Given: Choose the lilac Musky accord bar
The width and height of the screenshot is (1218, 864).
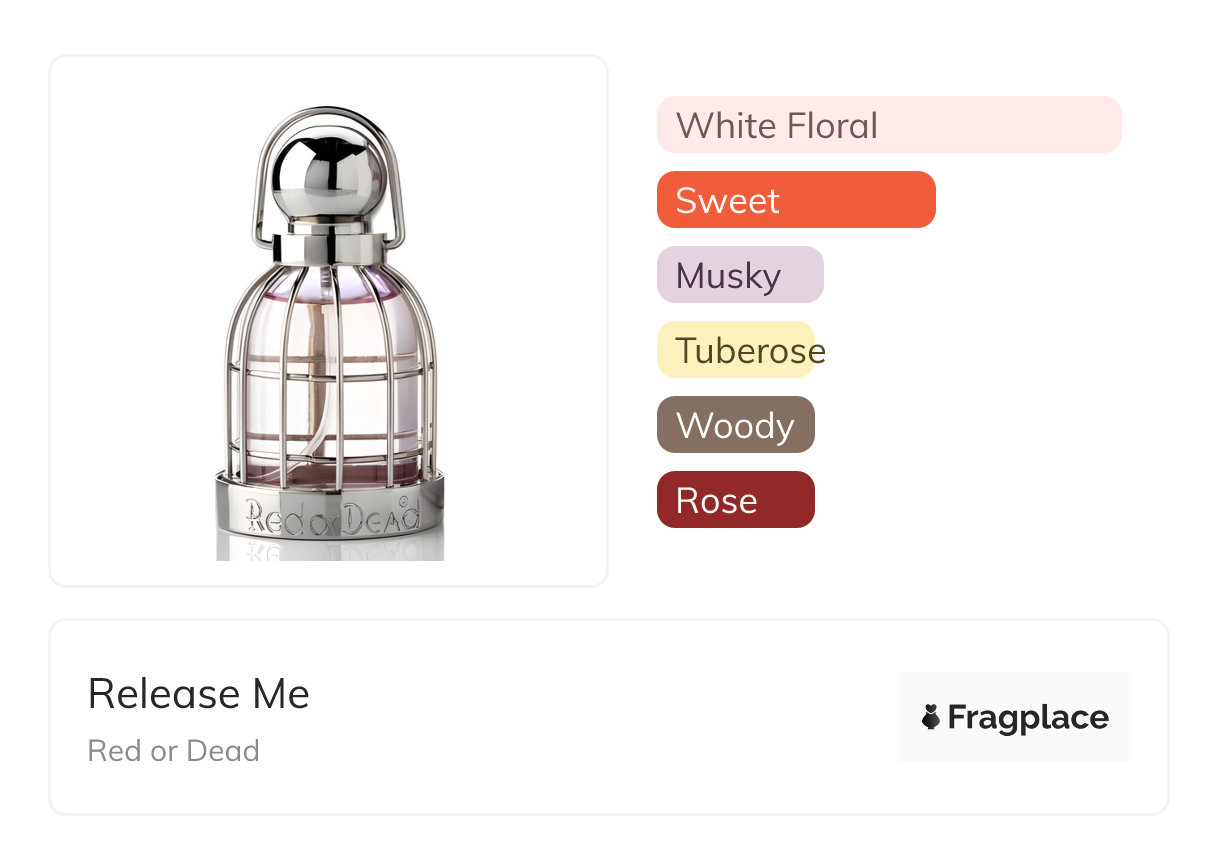Looking at the screenshot, I should point(739,275).
